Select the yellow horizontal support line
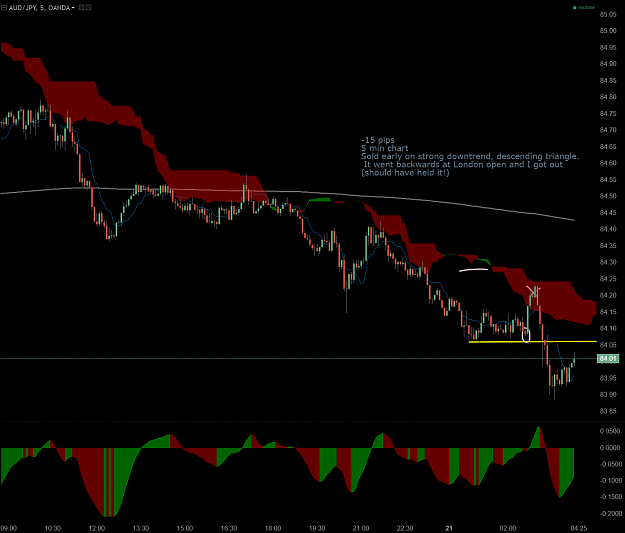The height and width of the screenshot is (533, 625). click(x=533, y=342)
